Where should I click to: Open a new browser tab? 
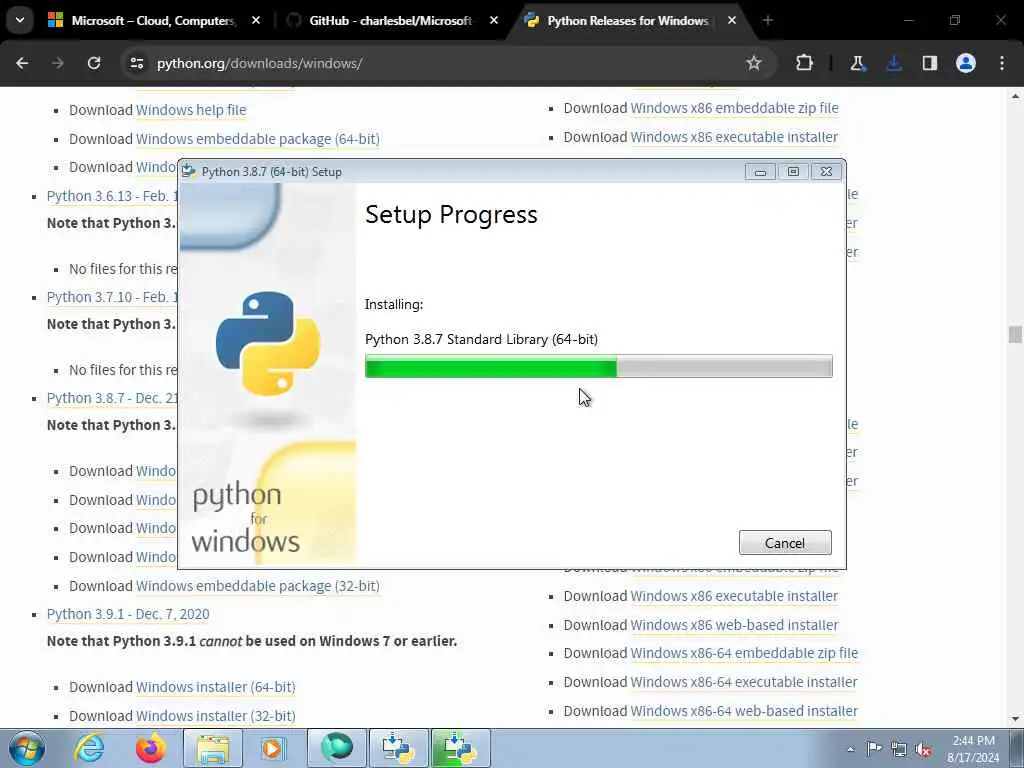pyautogui.click(x=768, y=21)
